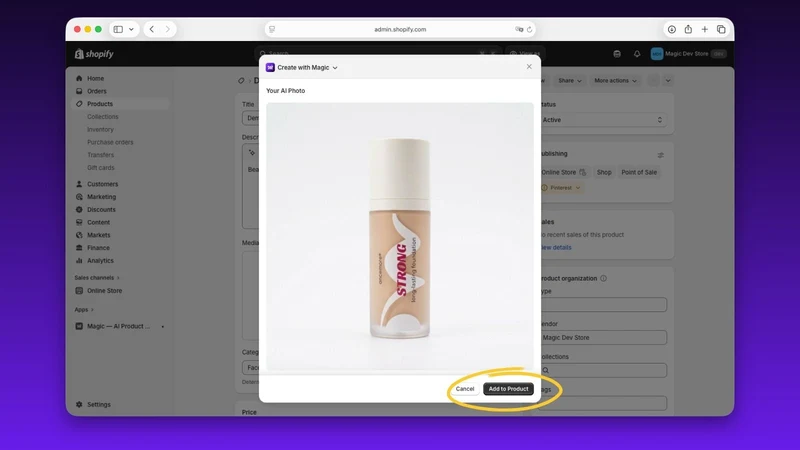Click the Add to Product button
The image size is (800, 450).
[508, 389]
